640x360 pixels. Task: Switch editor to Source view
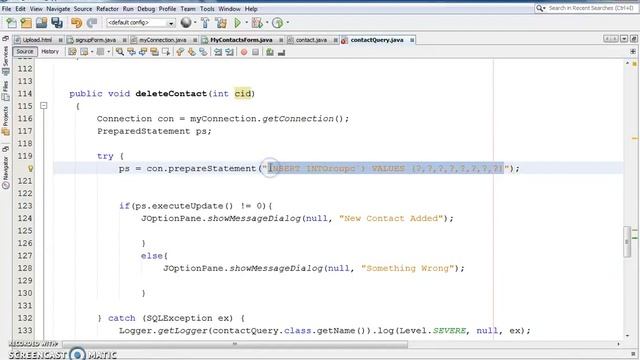[x=25, y=51]
